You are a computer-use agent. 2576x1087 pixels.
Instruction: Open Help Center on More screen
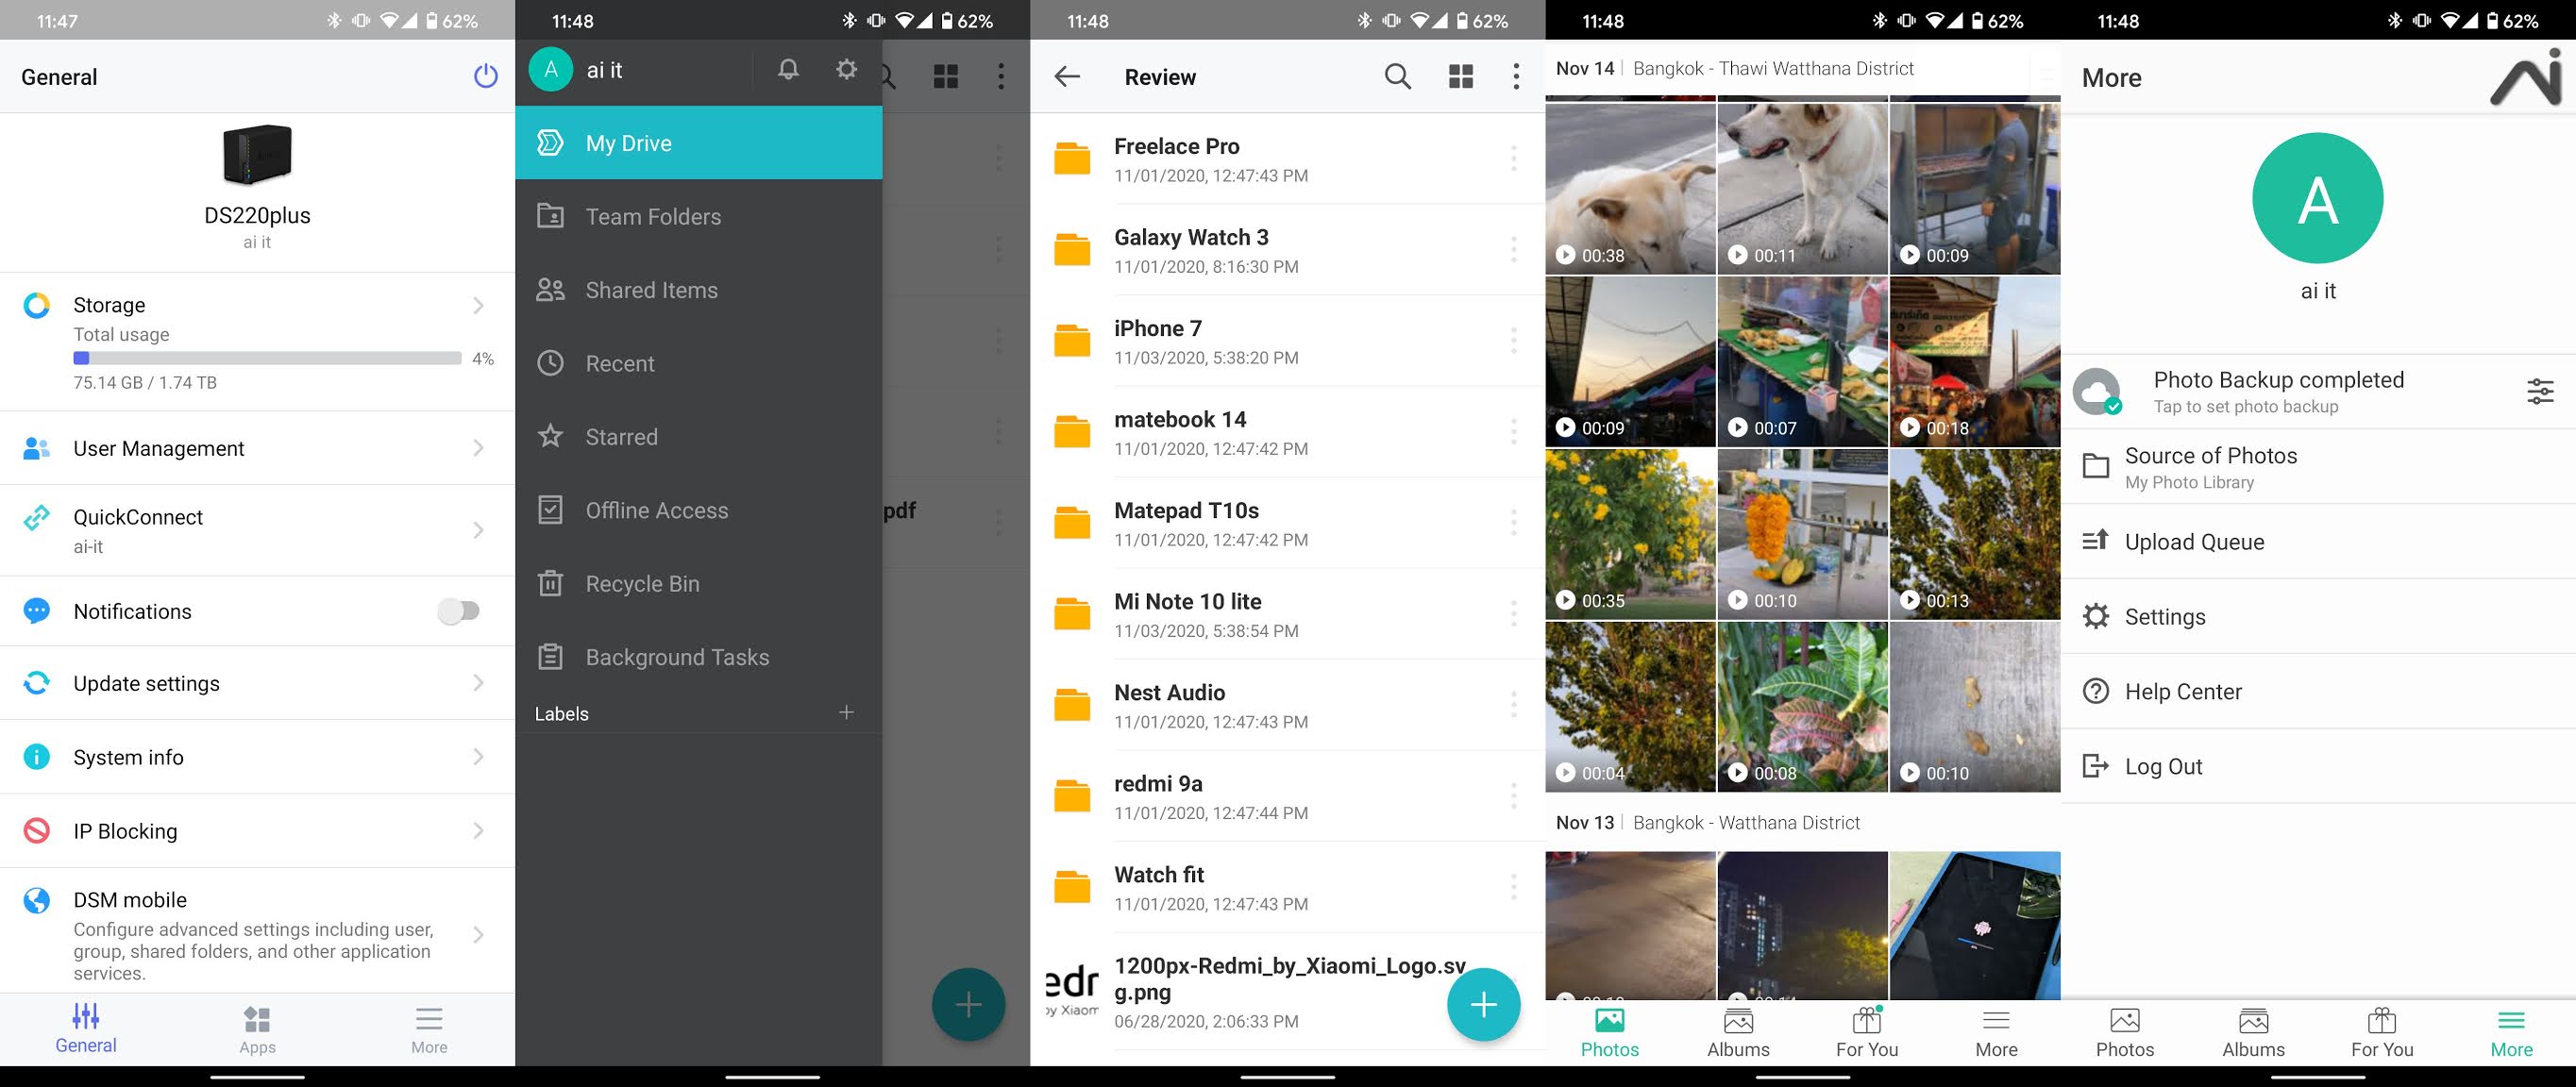click(x=2318, y=691)
